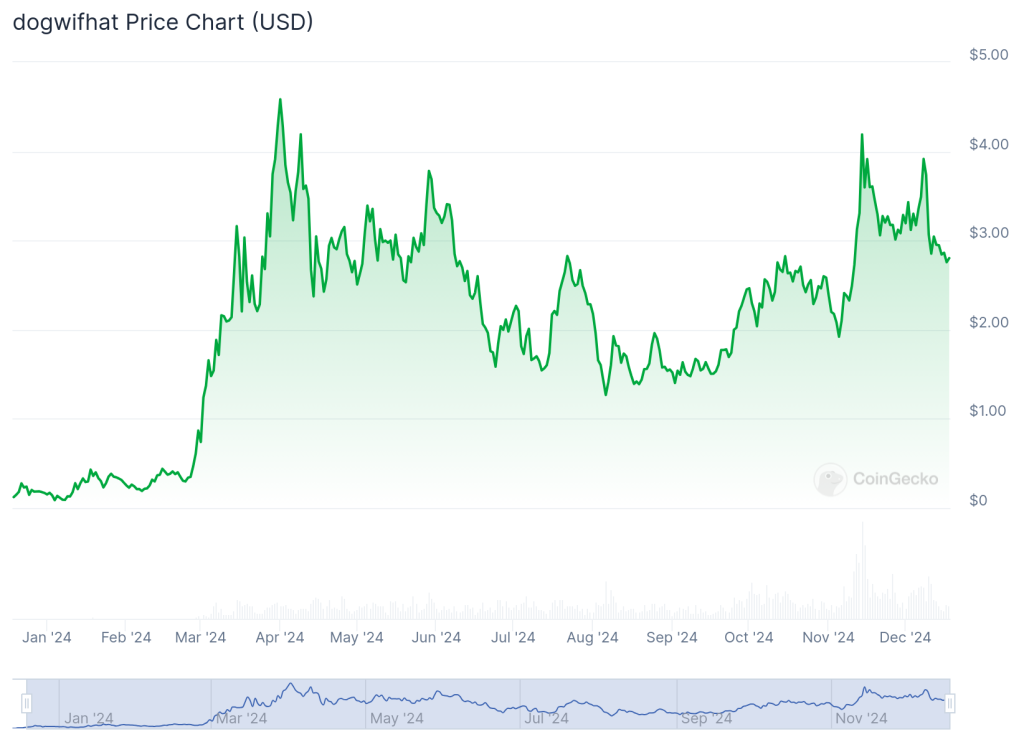Click the right range slider handle
This screenshot has height=747, width=1024.
tap(950, 703)
